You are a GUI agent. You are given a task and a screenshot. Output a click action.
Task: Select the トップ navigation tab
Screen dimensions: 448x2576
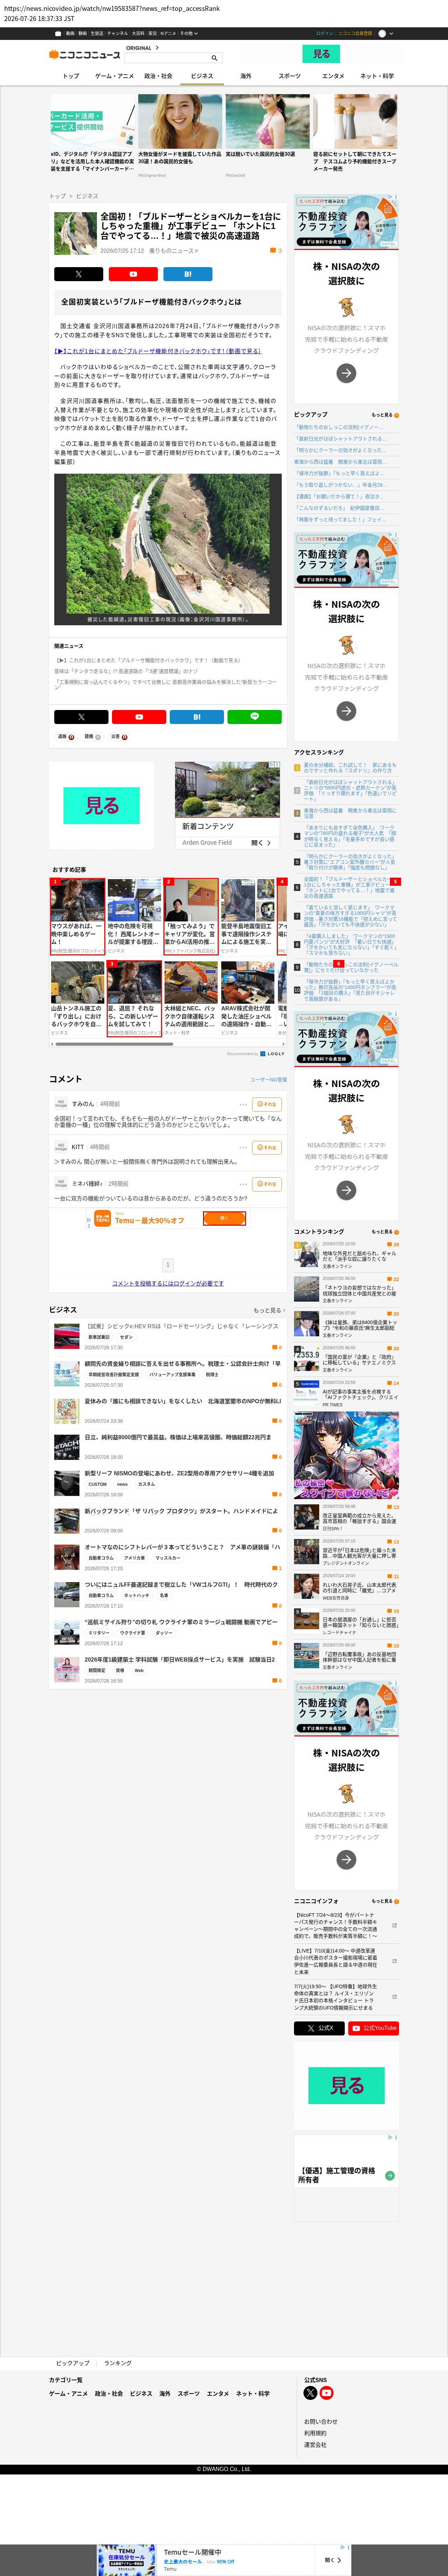click(x=71, y=76)
